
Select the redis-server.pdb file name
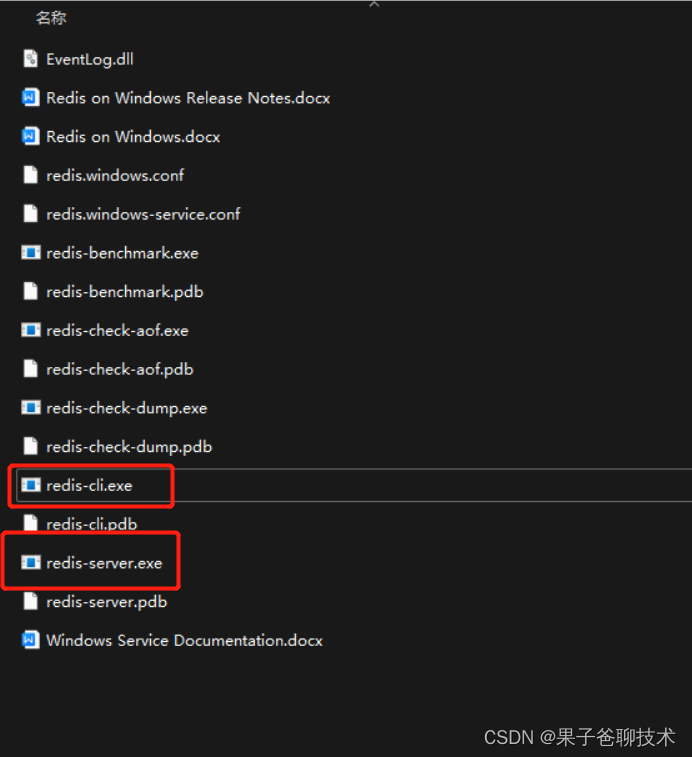click(x=107, y=602)
